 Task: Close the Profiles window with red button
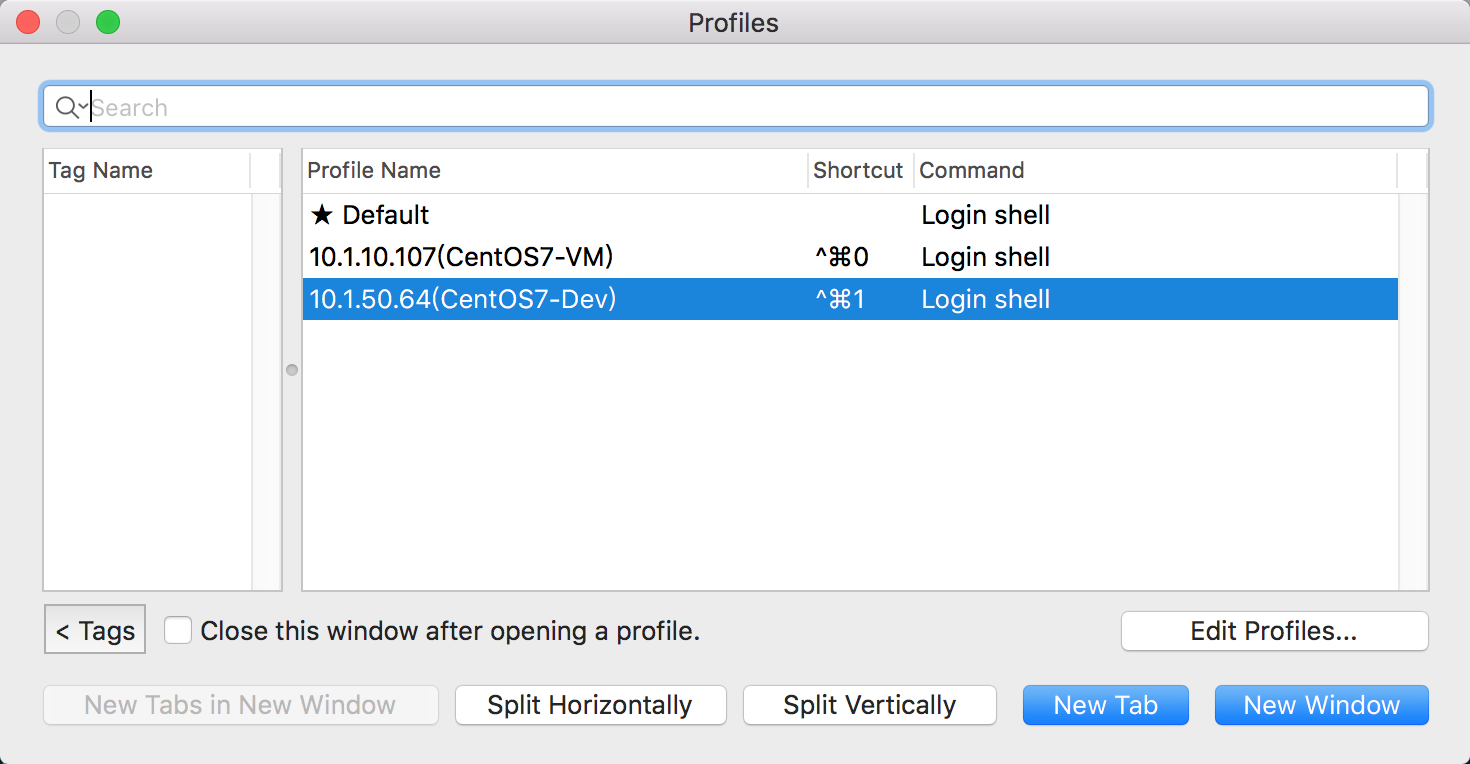[28, 22]
